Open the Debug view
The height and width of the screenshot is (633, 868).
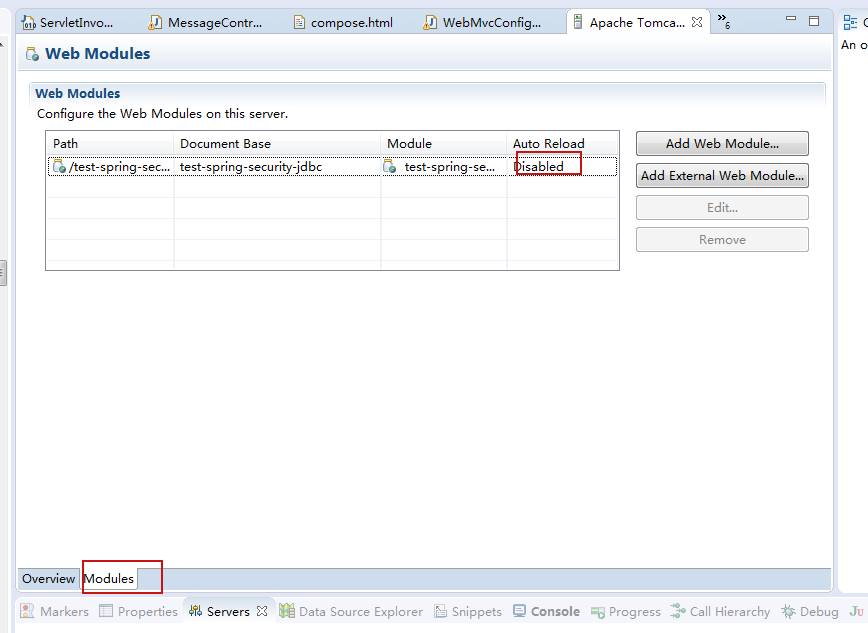(810, 611)
